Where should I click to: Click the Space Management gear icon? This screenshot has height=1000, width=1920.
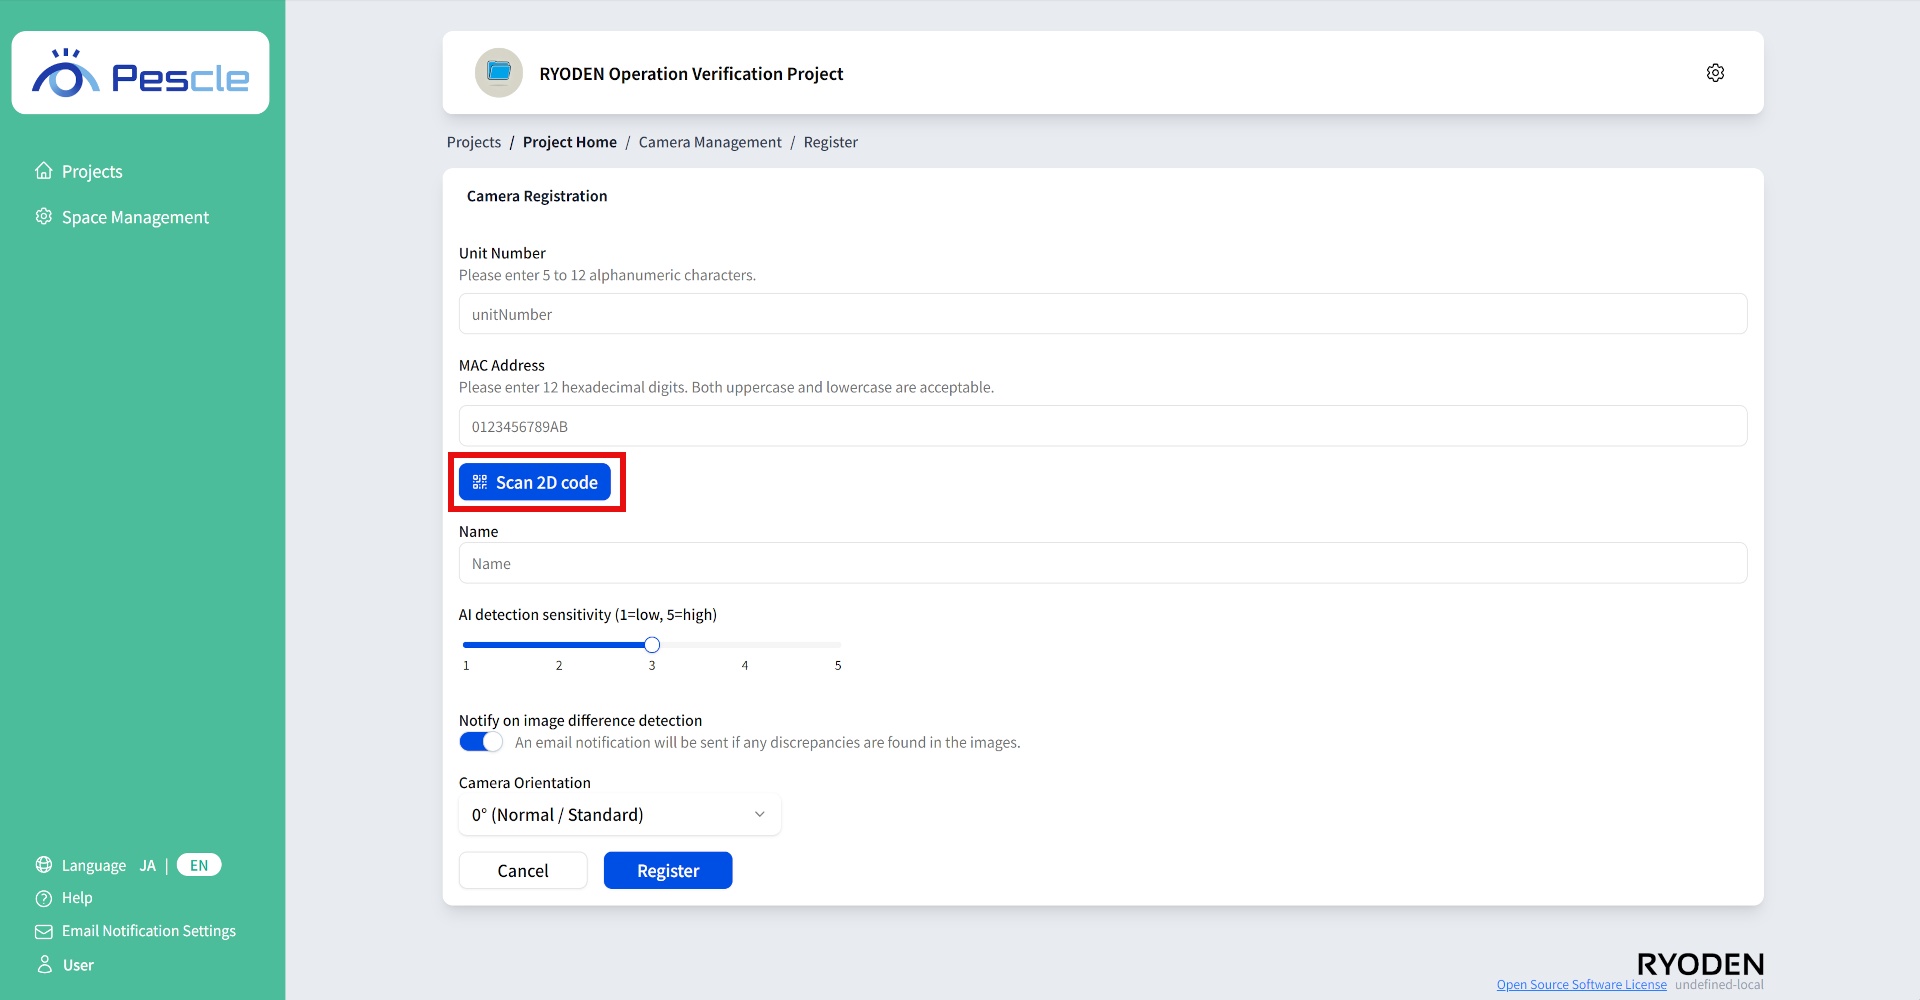pyautogui.click(x=44, y=217)
